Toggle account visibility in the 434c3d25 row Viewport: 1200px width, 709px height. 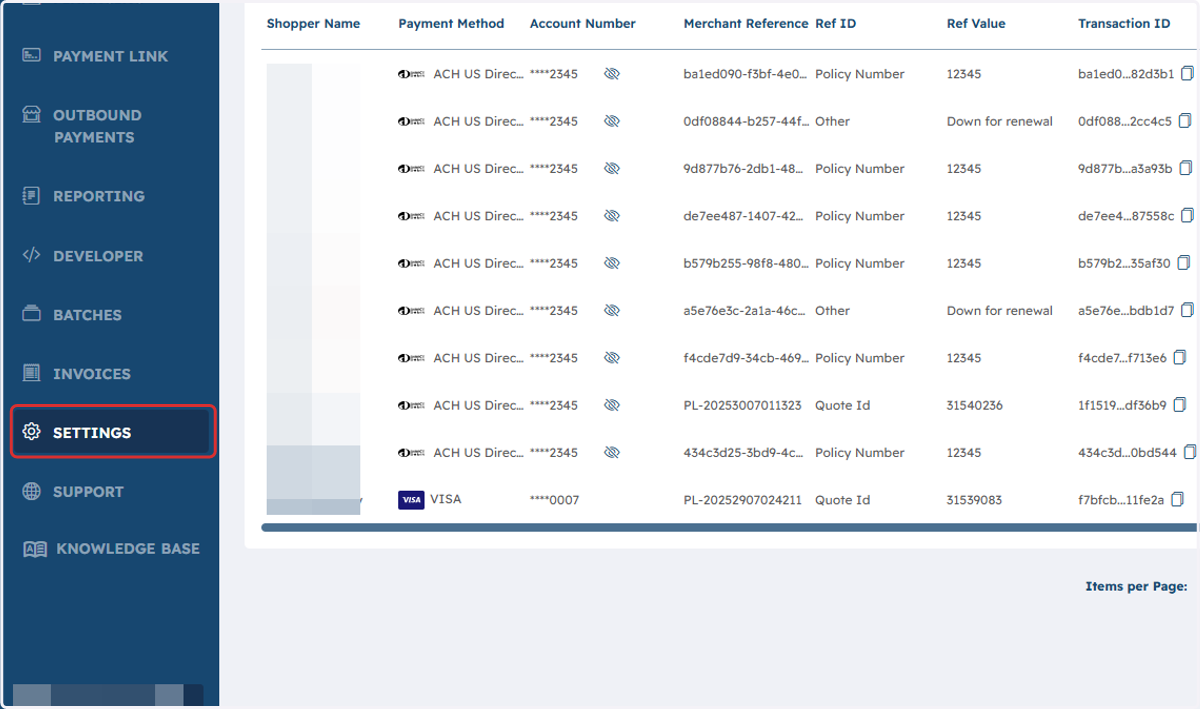click(x=612, y=453)
